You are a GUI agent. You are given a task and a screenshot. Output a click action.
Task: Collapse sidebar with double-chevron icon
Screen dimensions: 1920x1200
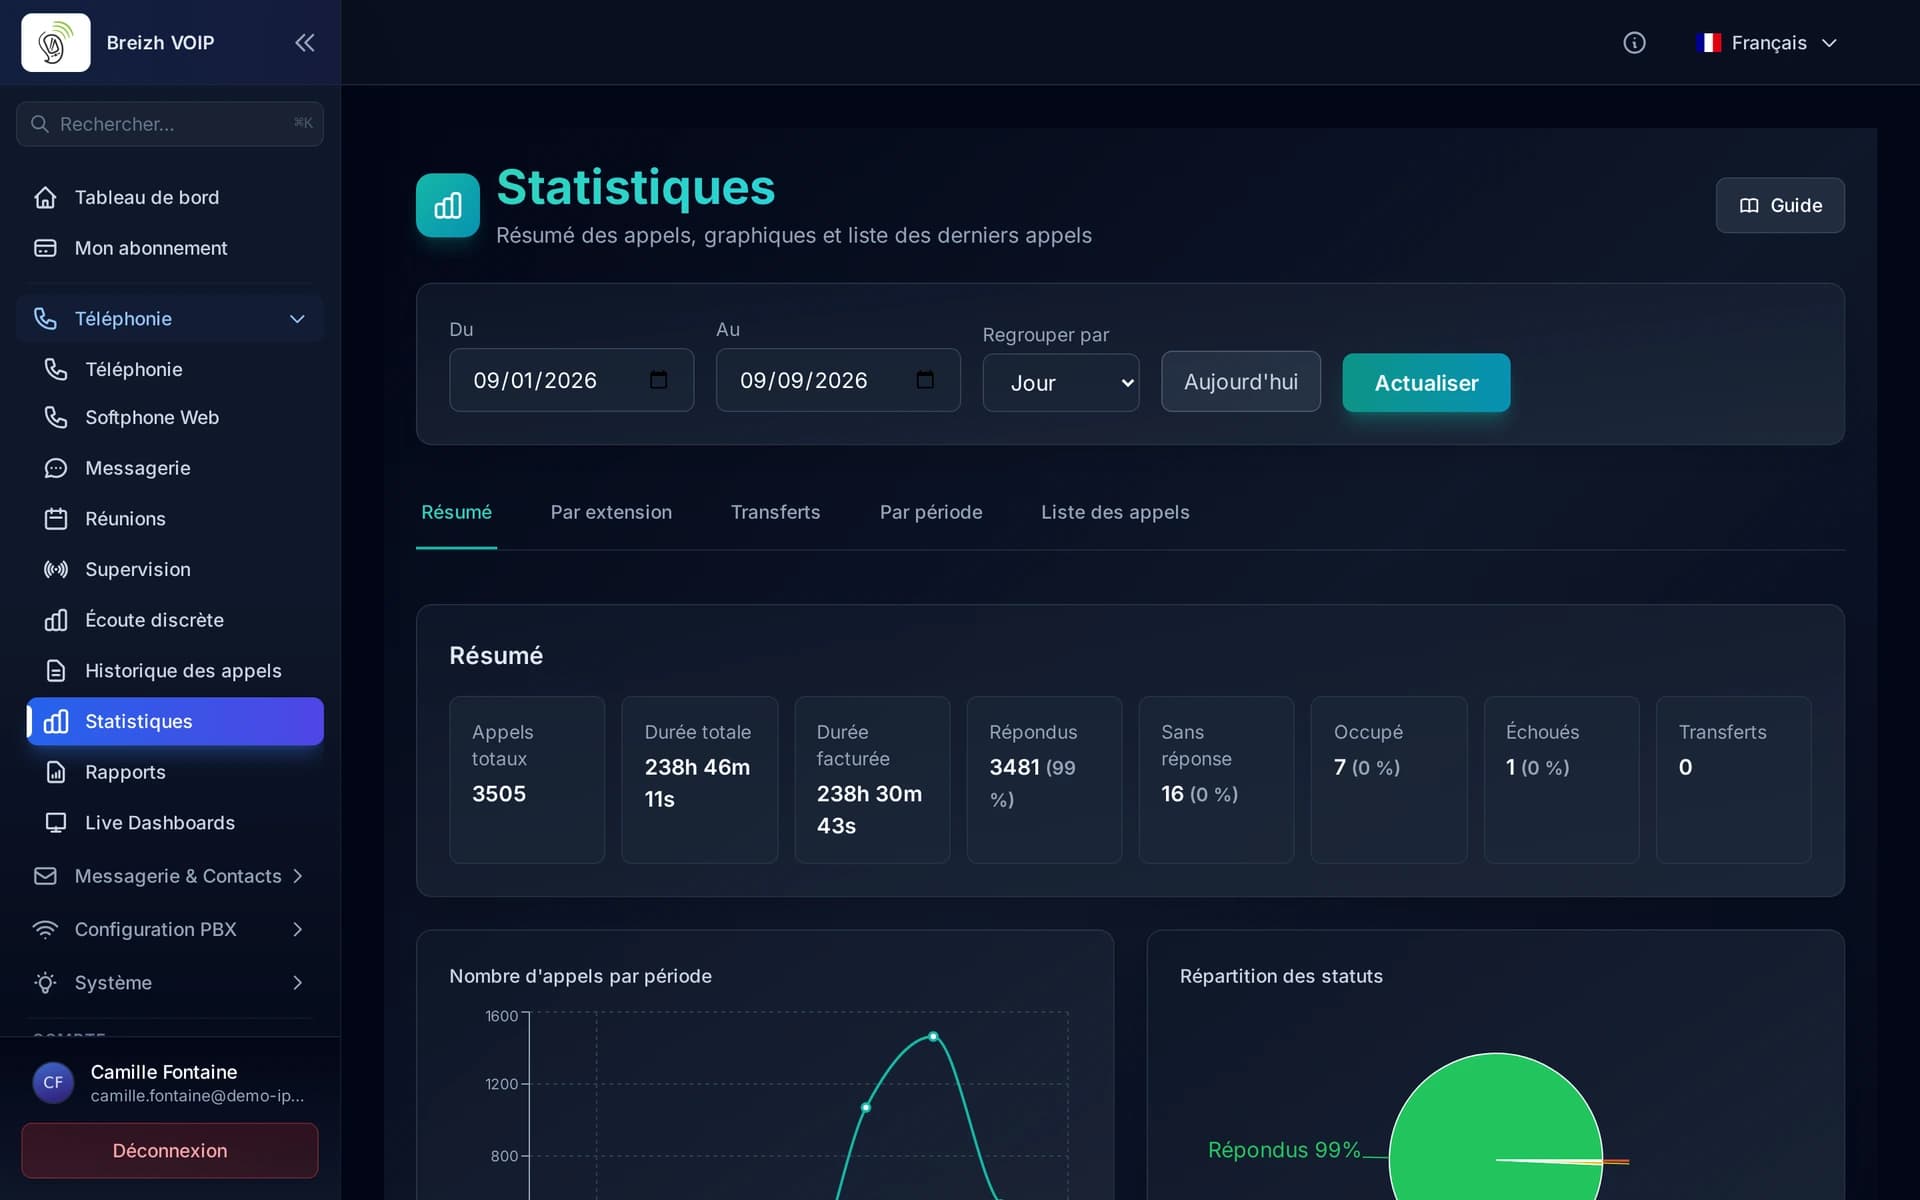(305, 42)
